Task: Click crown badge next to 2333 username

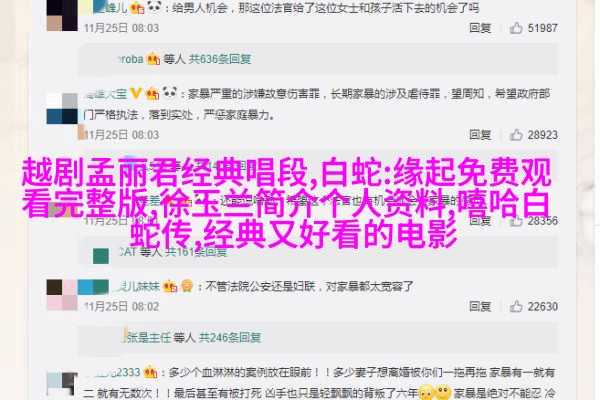Action: coord(150,372)
